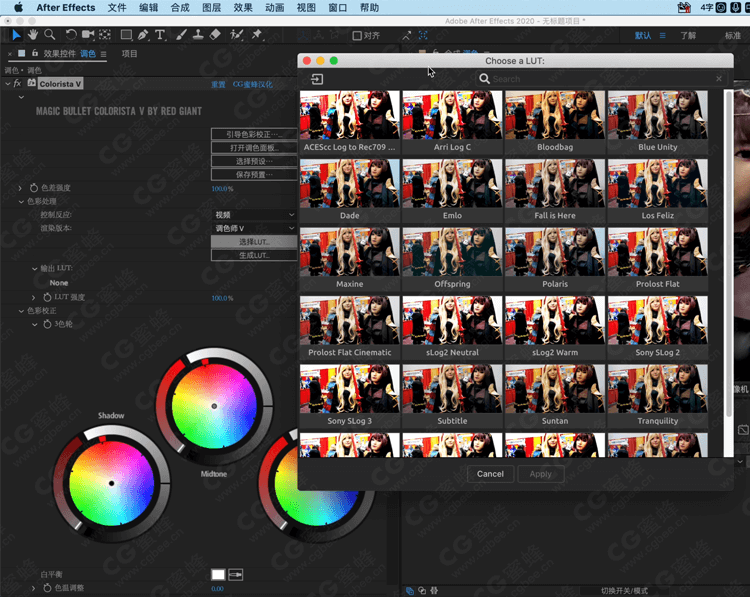Viewport: 750px width, 611px height.
Task: Select the Rotation tool
Action: (x=71, y=34)
